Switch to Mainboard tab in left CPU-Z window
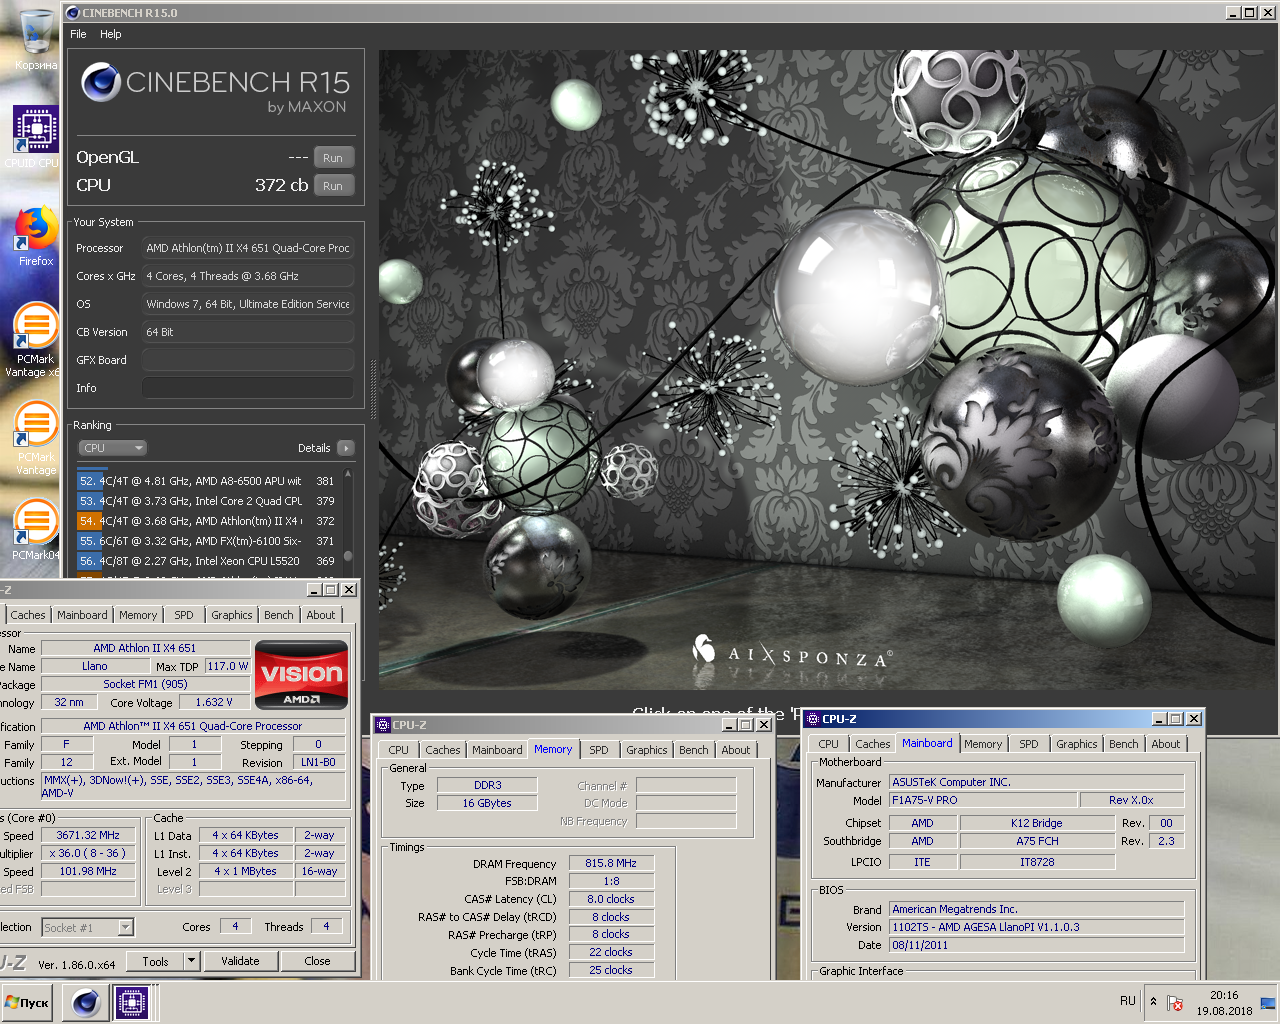The image size is (1280, 1024). pyautogui.click(x=82, y=615)
